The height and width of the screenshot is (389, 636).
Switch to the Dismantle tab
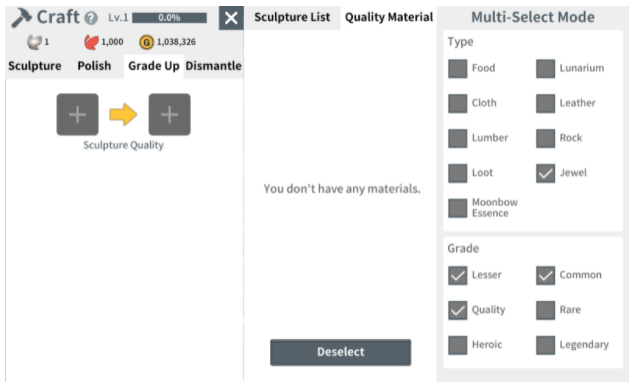click(213, 66)
